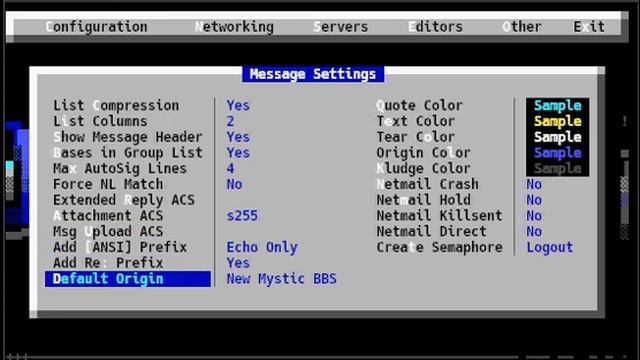
Task: Toggle Force NL Match No value
Action: pos(234,184)
